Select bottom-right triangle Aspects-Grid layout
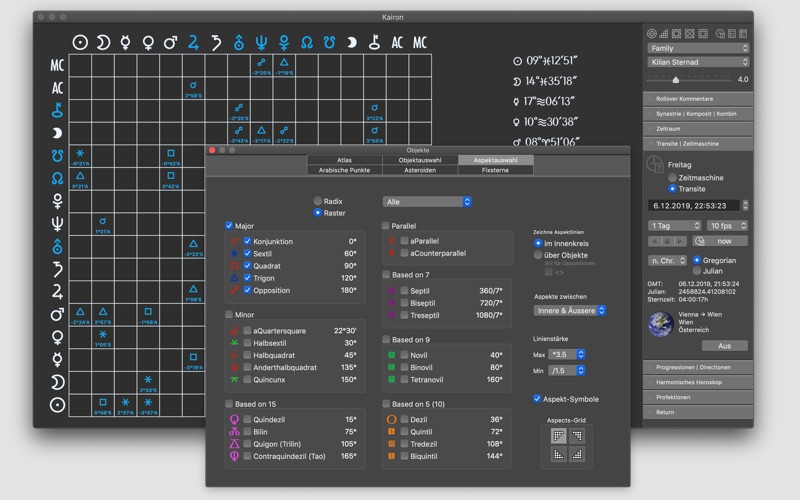This screenshot has width=800, height=500. click(577, 454)
